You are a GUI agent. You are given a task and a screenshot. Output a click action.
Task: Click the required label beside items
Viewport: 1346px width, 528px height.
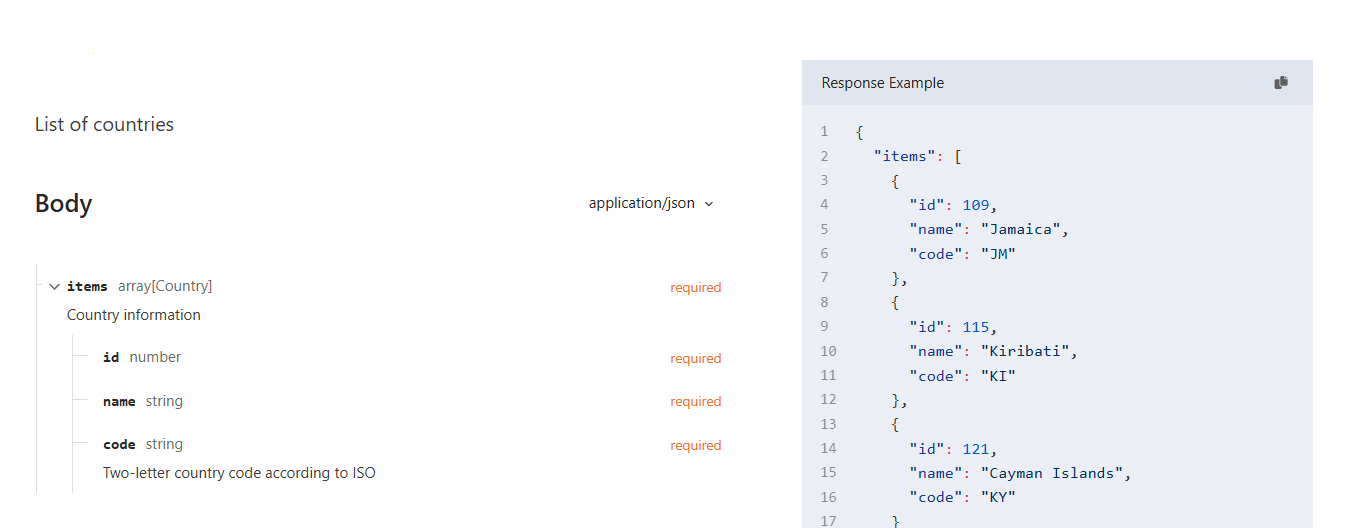click(x=695, y=288)
